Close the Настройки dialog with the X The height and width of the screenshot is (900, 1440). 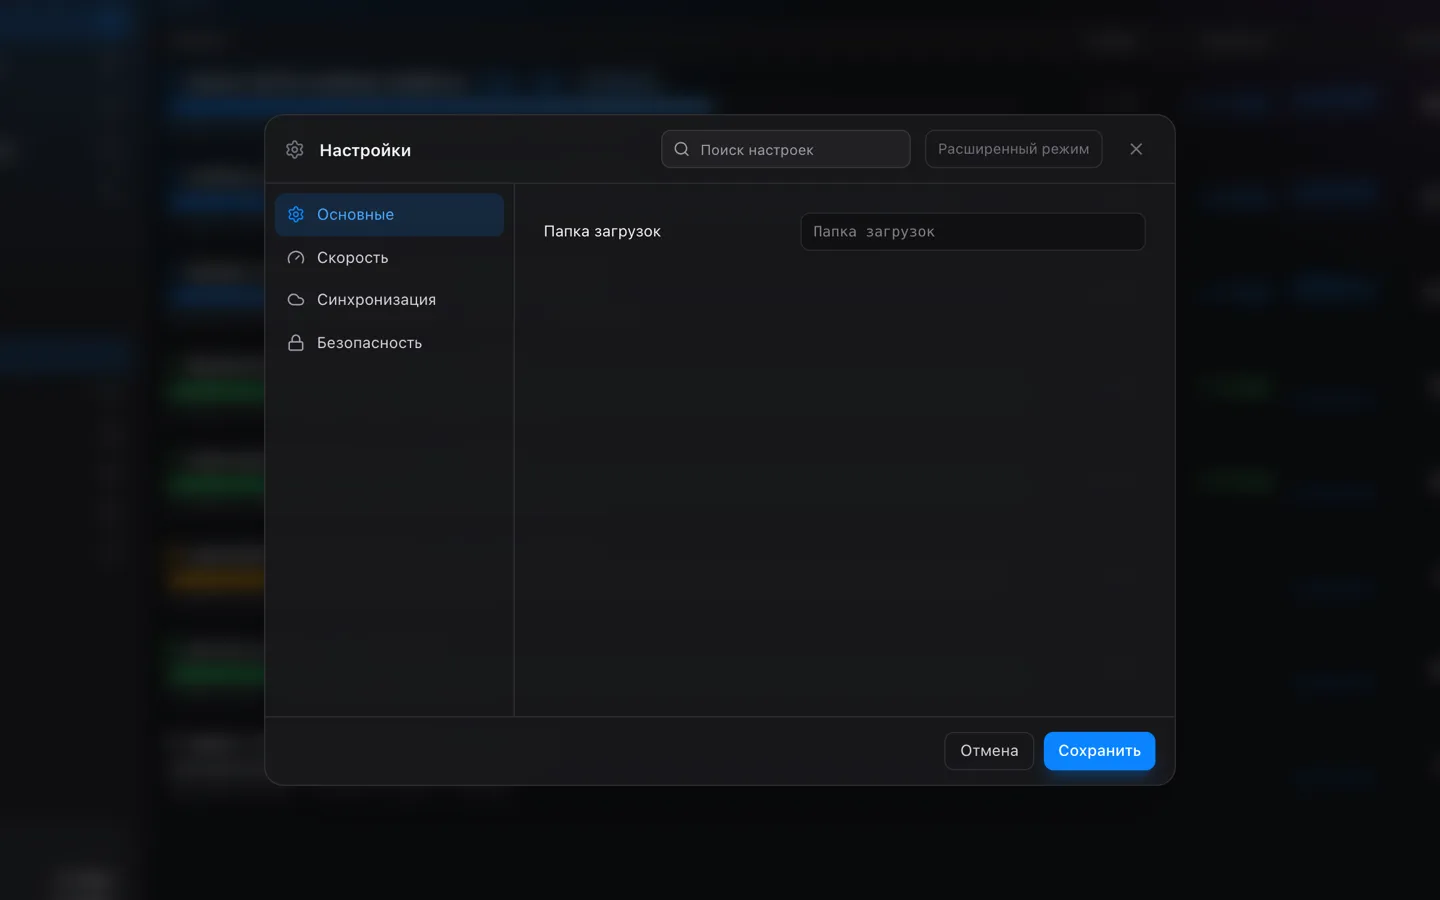click(x=1136, y=149)
